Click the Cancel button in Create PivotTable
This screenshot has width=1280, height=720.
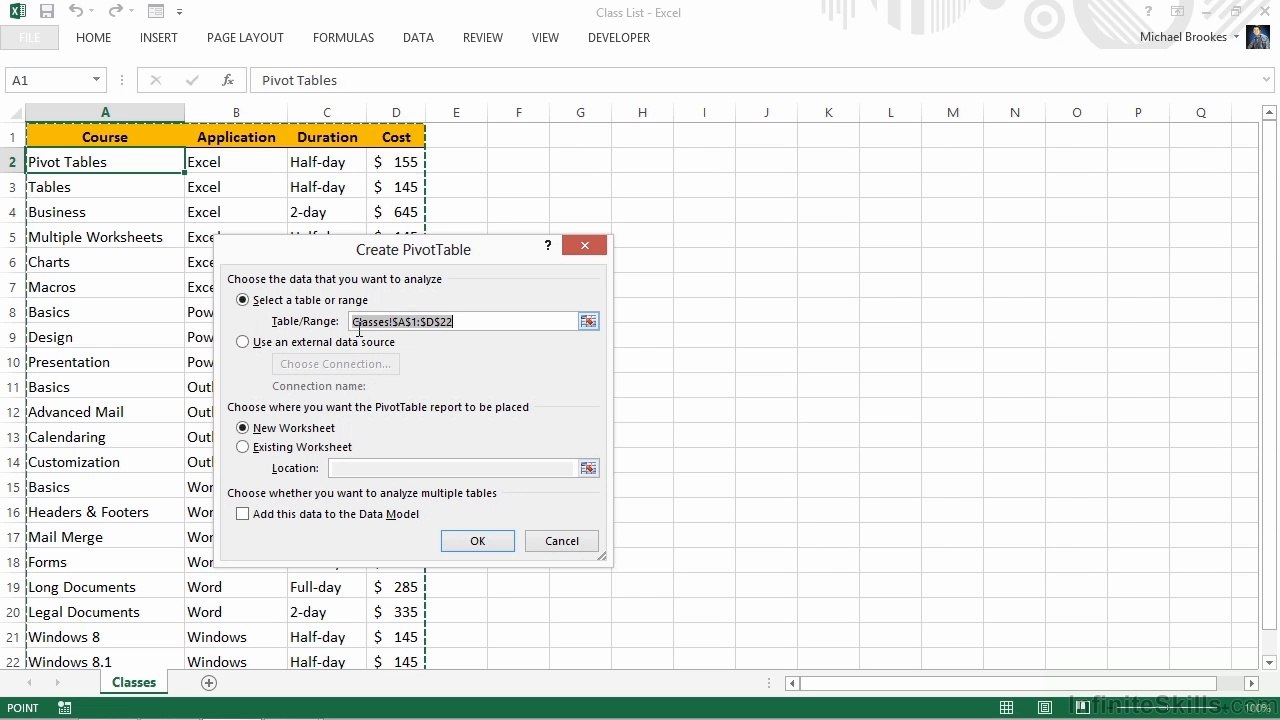(562, 541)
